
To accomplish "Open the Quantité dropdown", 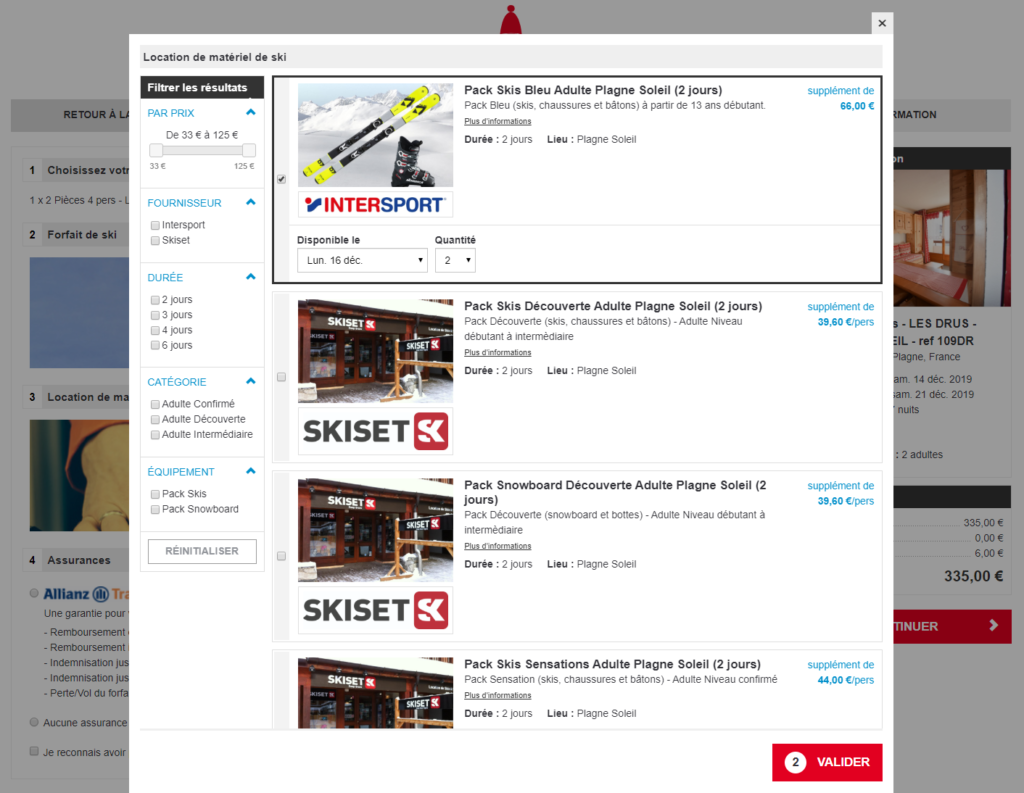I will (x=455, y=261).
